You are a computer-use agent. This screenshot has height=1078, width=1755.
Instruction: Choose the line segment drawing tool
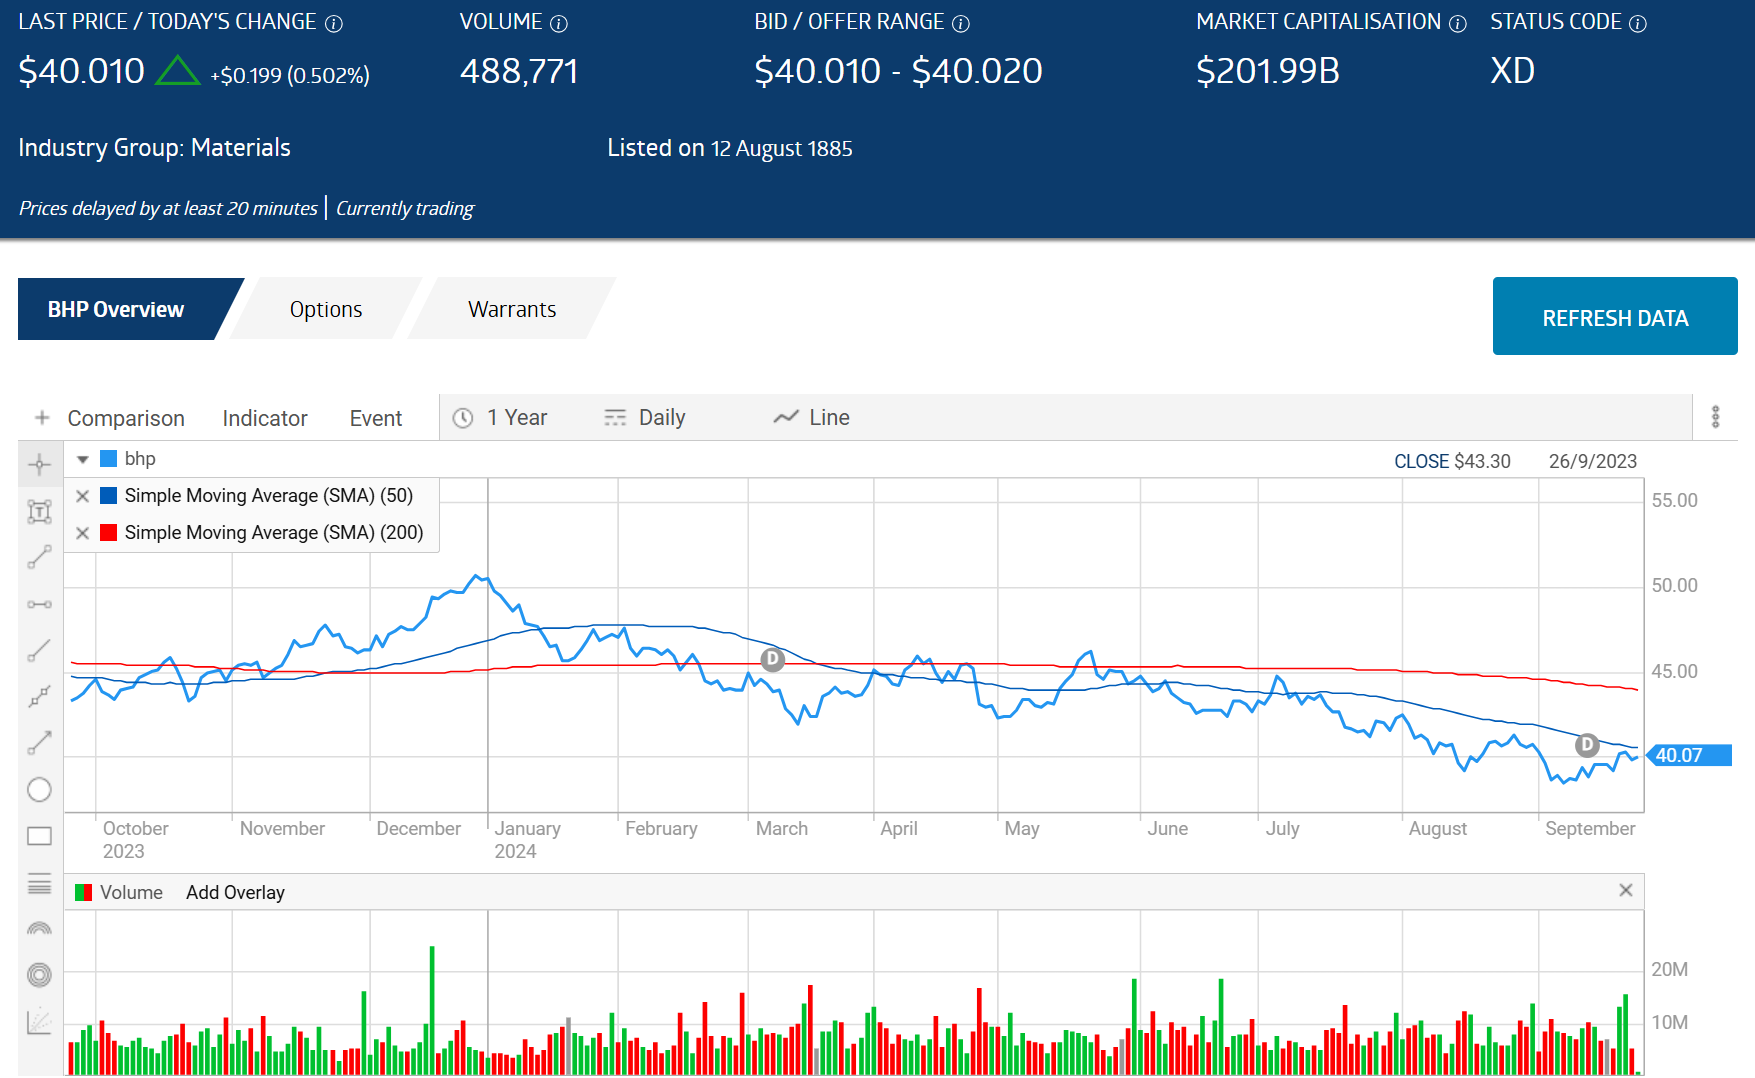click(x=39, y=558)
